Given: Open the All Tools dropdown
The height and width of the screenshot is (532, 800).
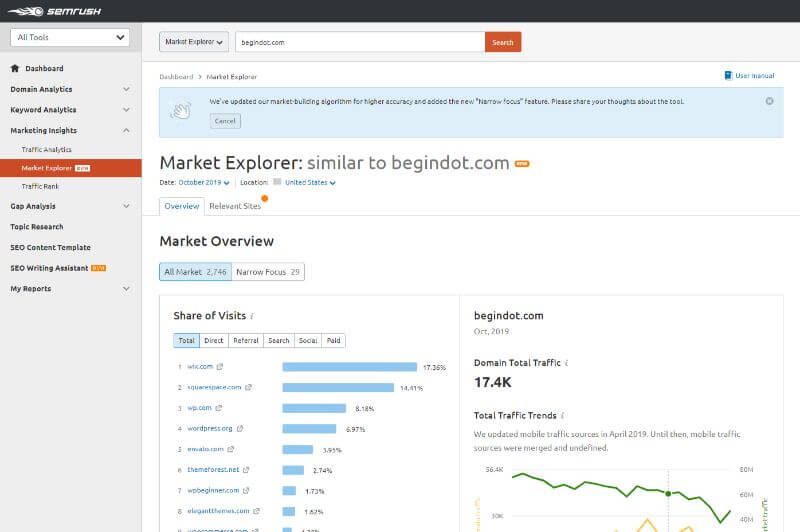Looking at the screenshot, I should tap(70, 37).
